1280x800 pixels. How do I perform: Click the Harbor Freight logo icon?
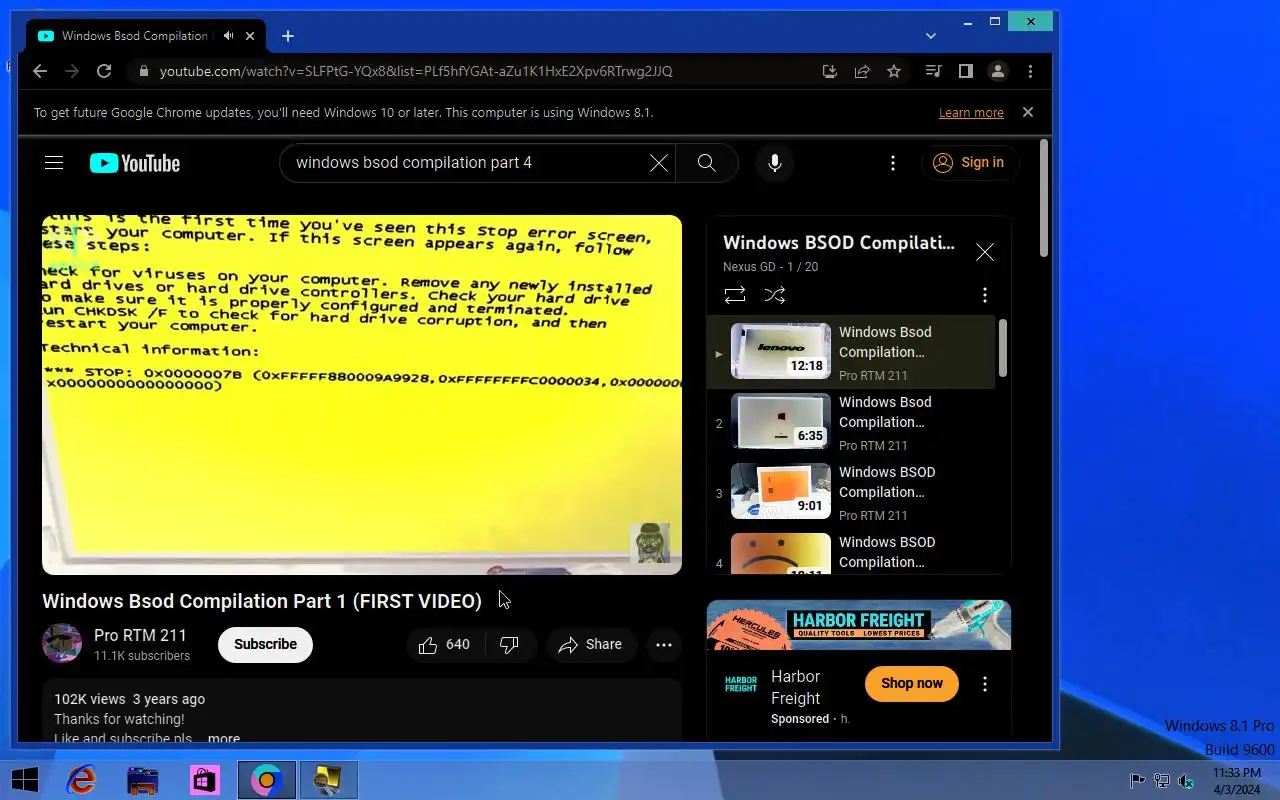click(x=741, y=684)
